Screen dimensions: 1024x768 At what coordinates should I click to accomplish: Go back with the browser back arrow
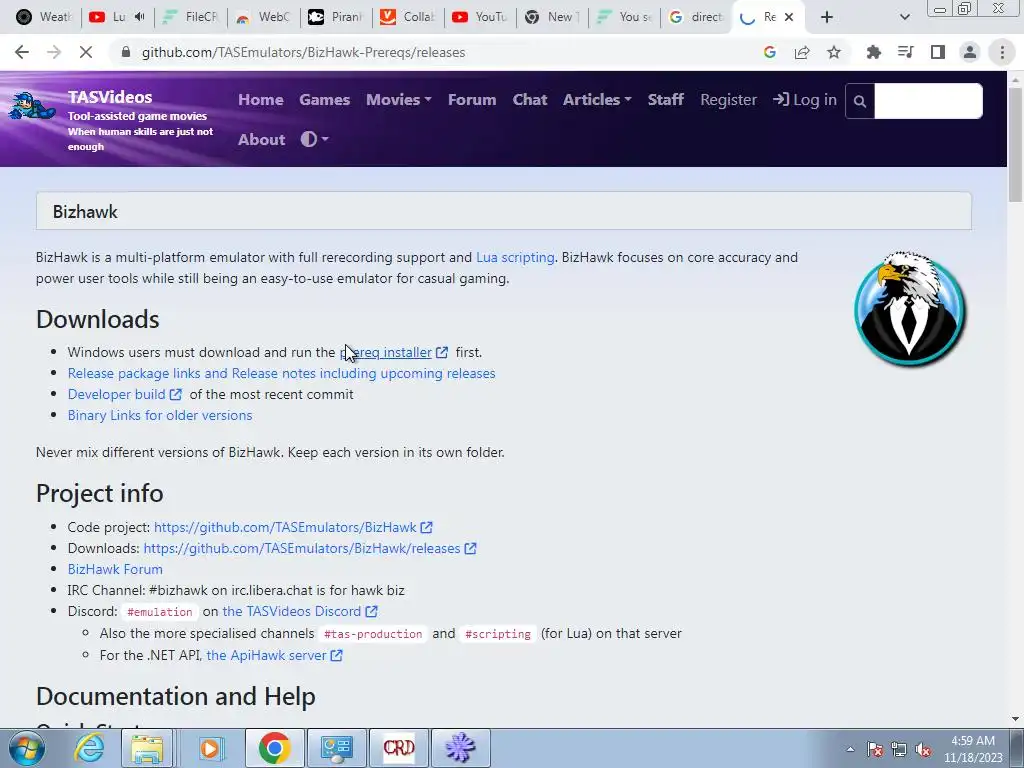(x=22, y=52)
